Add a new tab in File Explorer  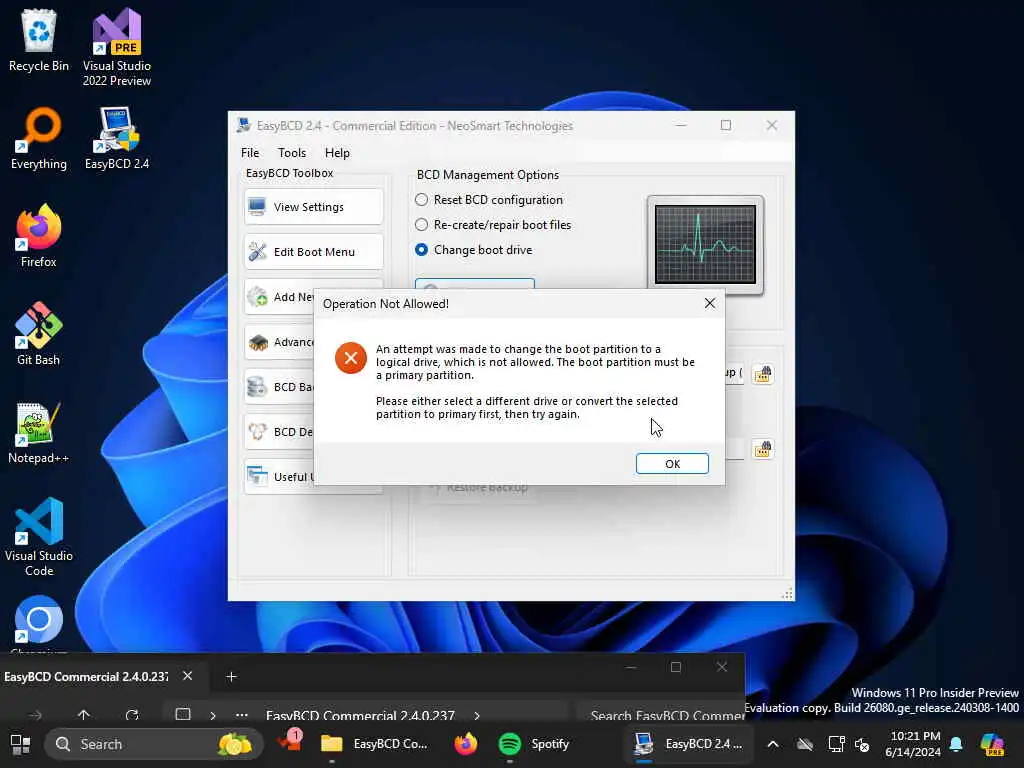[231, 677]
